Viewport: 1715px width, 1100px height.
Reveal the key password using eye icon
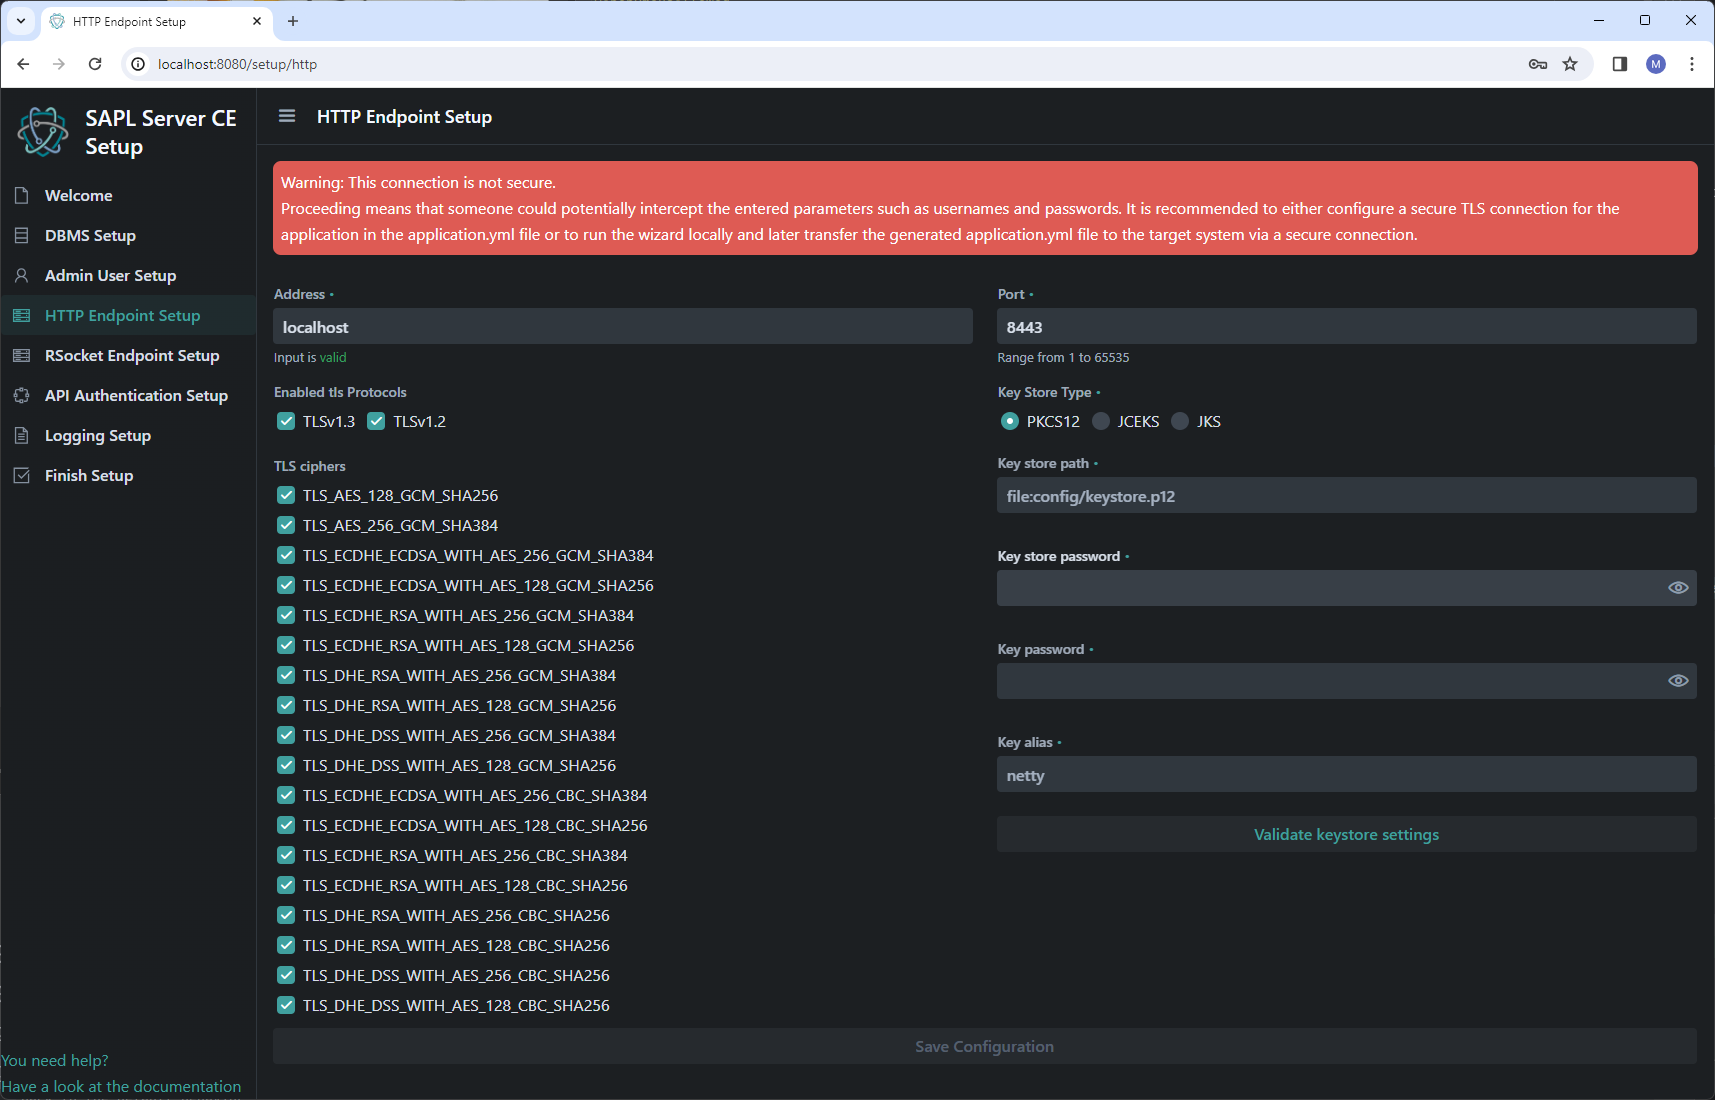point(1678,681)
